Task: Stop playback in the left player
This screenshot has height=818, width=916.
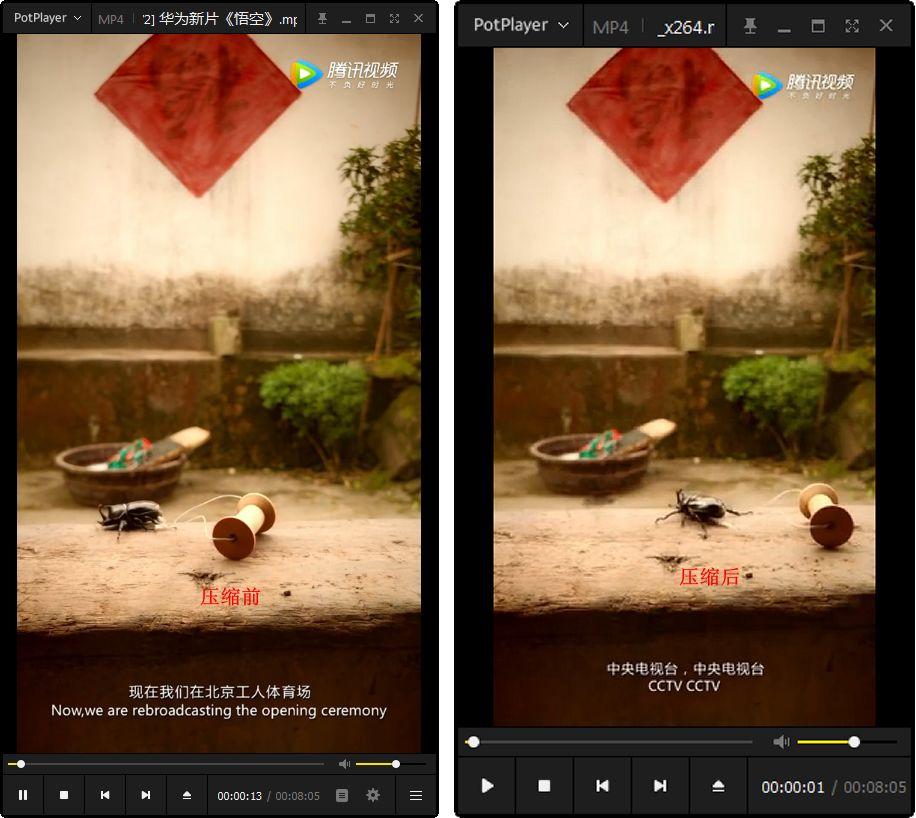Action: tap(64, 795)
